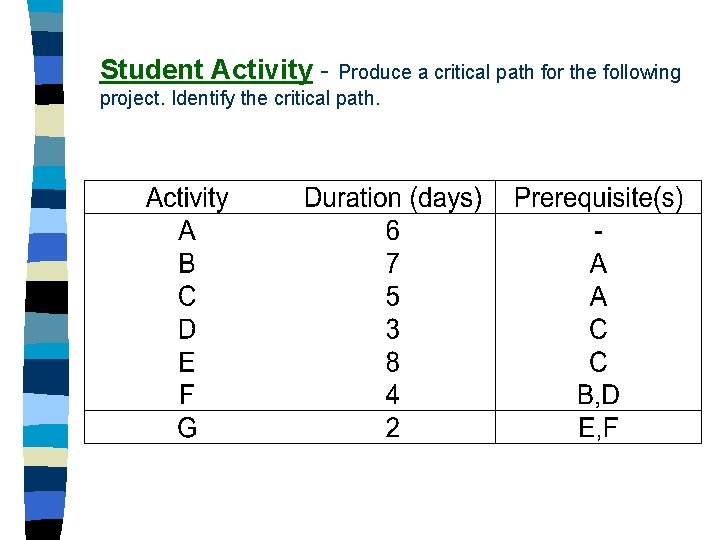720x540 pixels.
Task: Select the duration value 7
Action: tap(393, 264)
